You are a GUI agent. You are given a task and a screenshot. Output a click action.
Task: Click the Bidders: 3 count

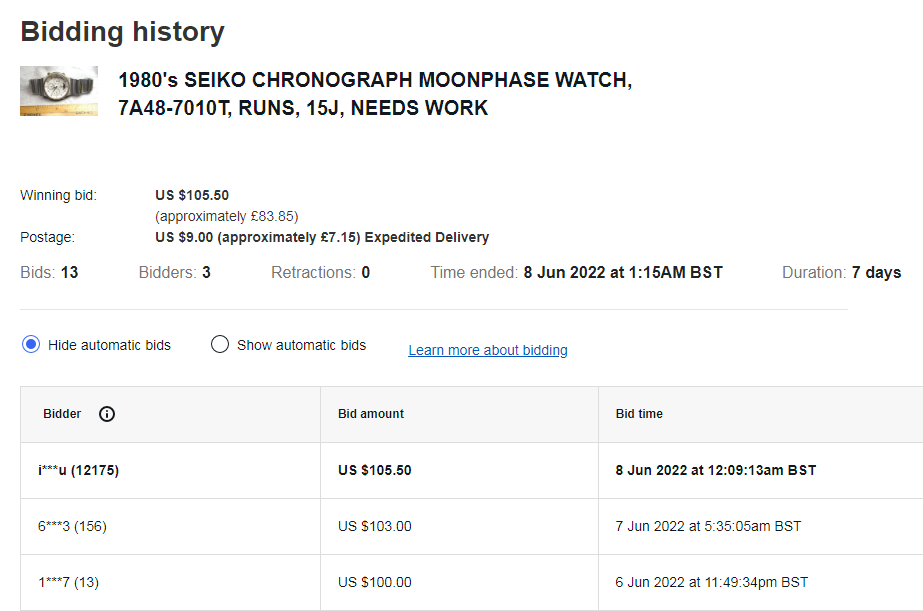click(174, 273)
